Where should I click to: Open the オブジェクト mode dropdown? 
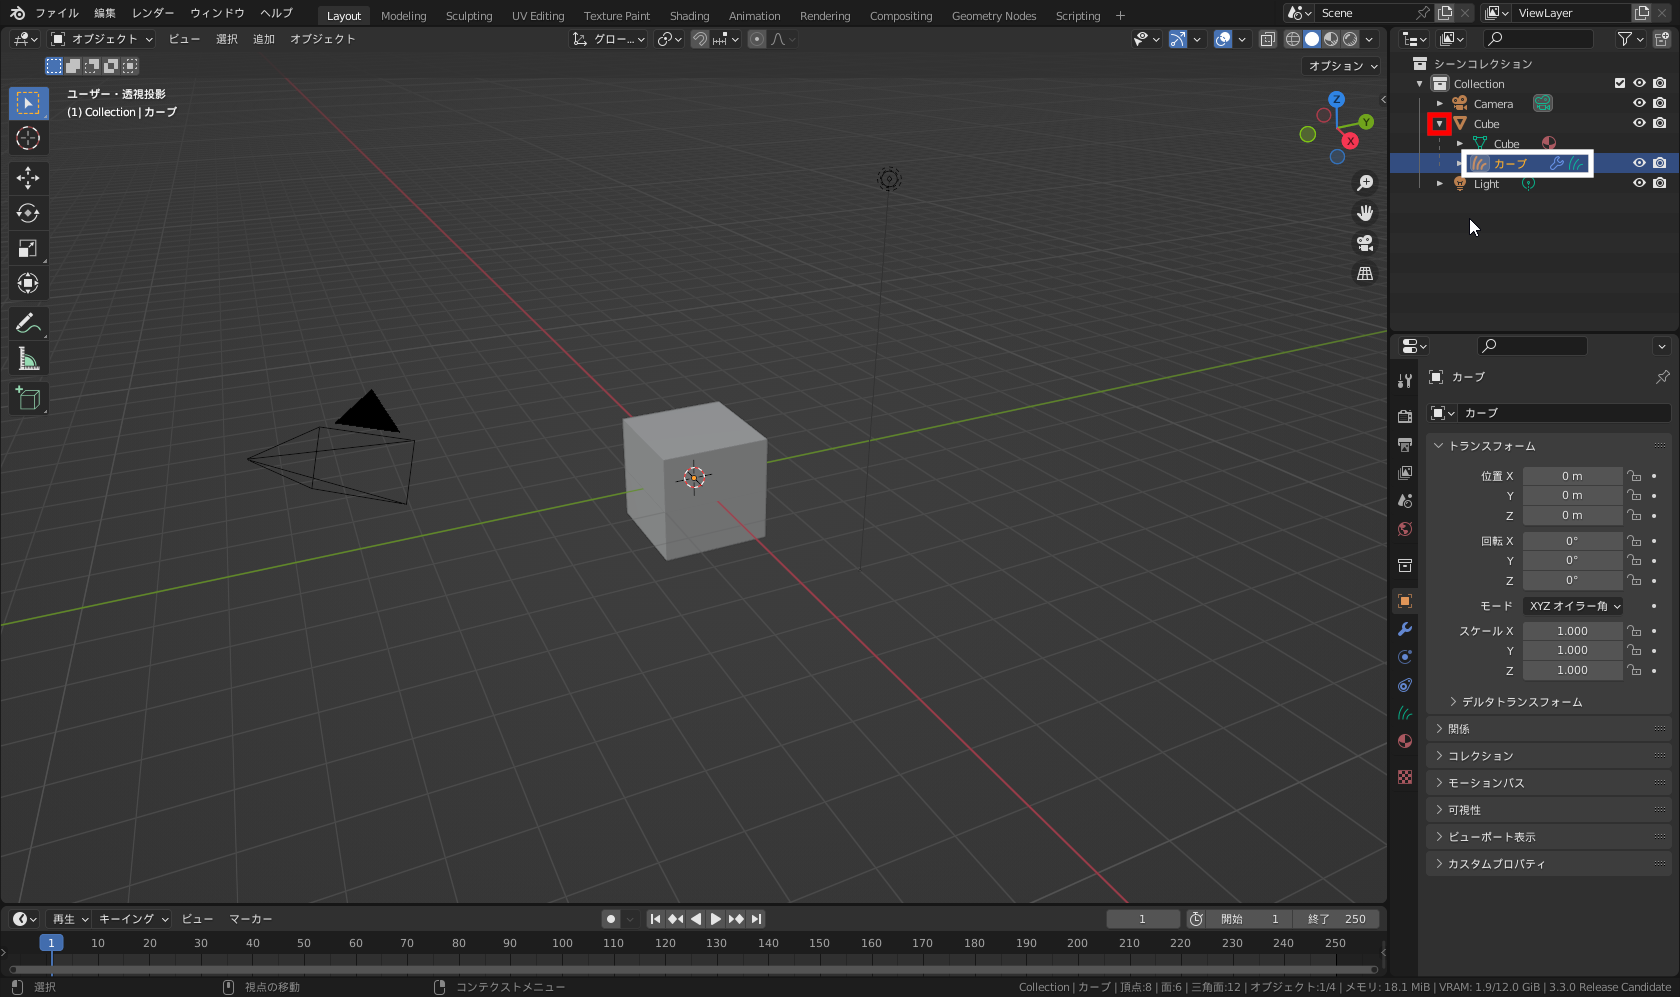102,39
